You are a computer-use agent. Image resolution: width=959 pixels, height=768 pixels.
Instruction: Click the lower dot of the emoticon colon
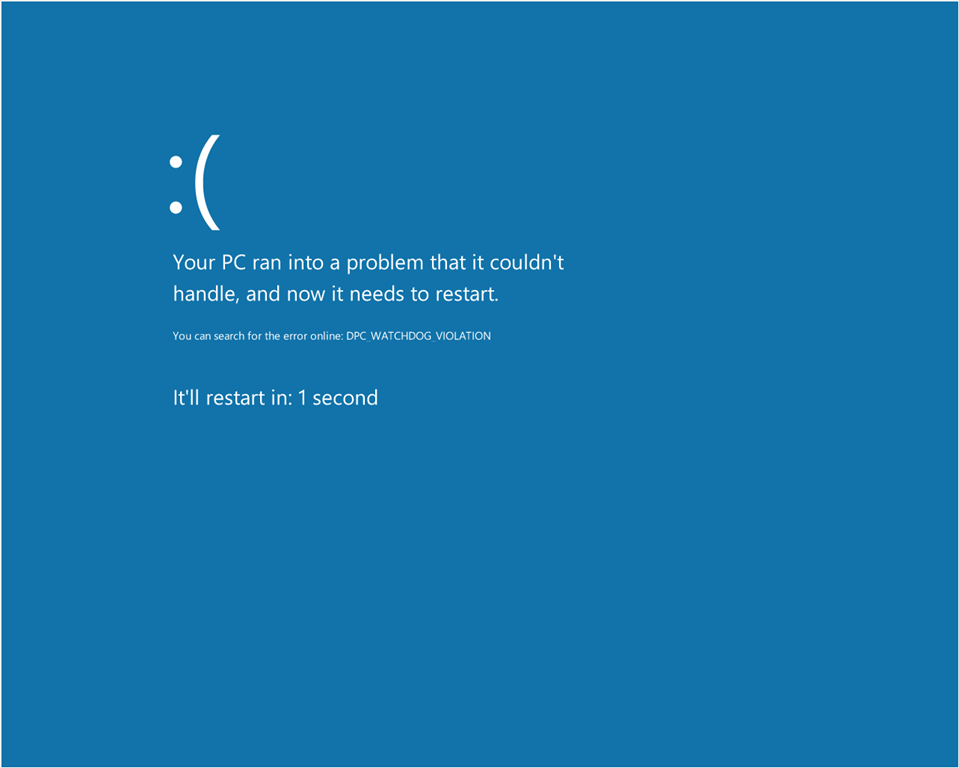176,207
